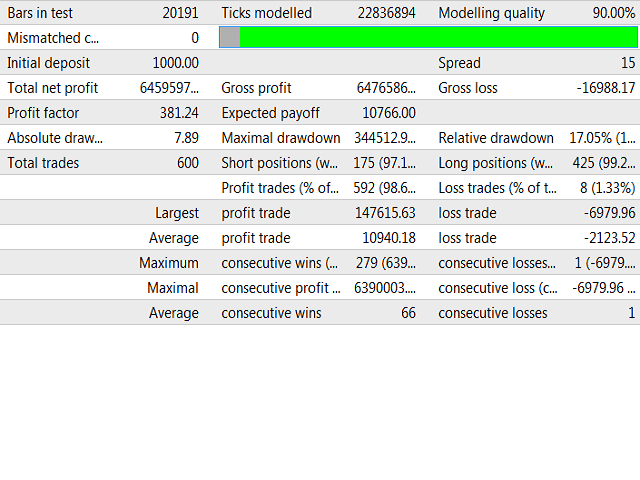This screenshot has height=480, width=640.
Task: Click the 'Maximal drawdown' label
Action: [281, 138]
